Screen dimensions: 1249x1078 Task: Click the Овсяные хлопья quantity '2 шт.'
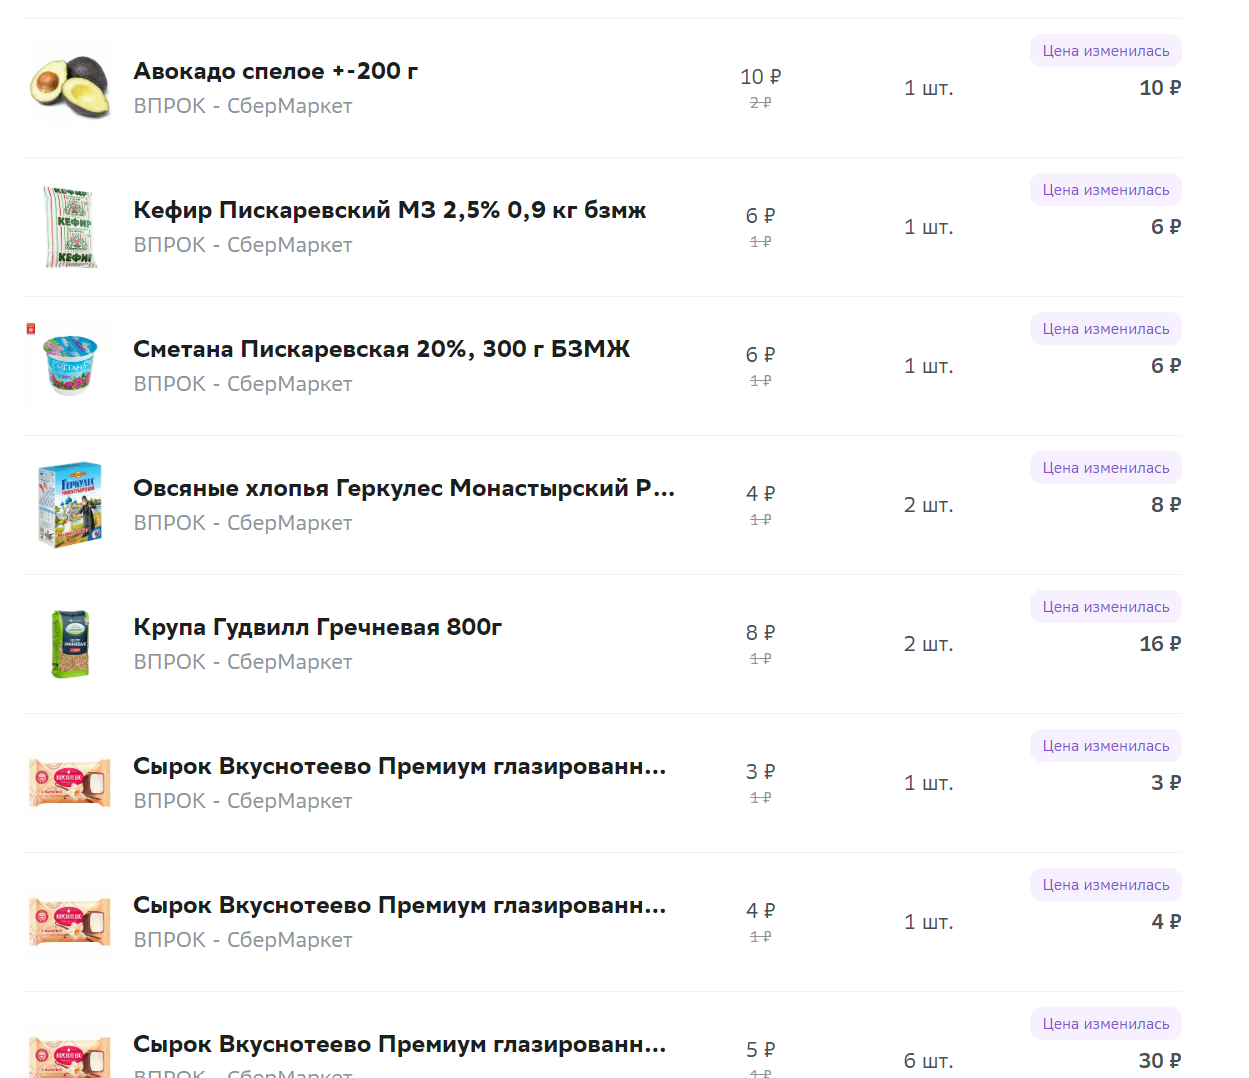tap(929, 505)
